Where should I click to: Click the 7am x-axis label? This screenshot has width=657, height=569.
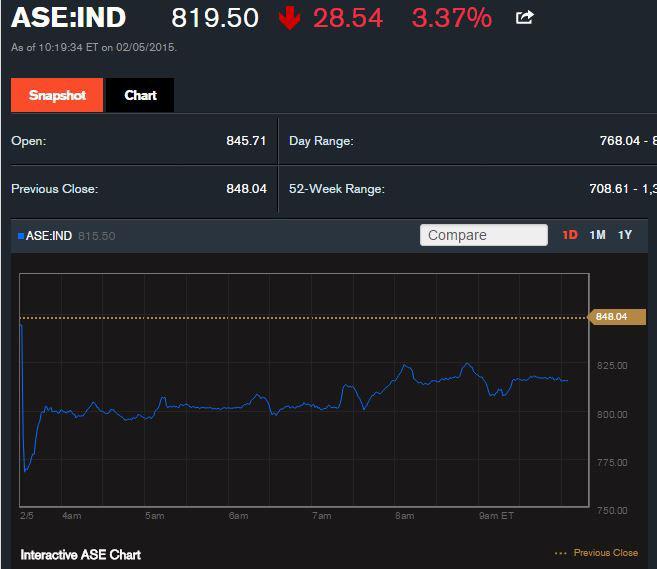pyautogui.click(x=321, y=516)
